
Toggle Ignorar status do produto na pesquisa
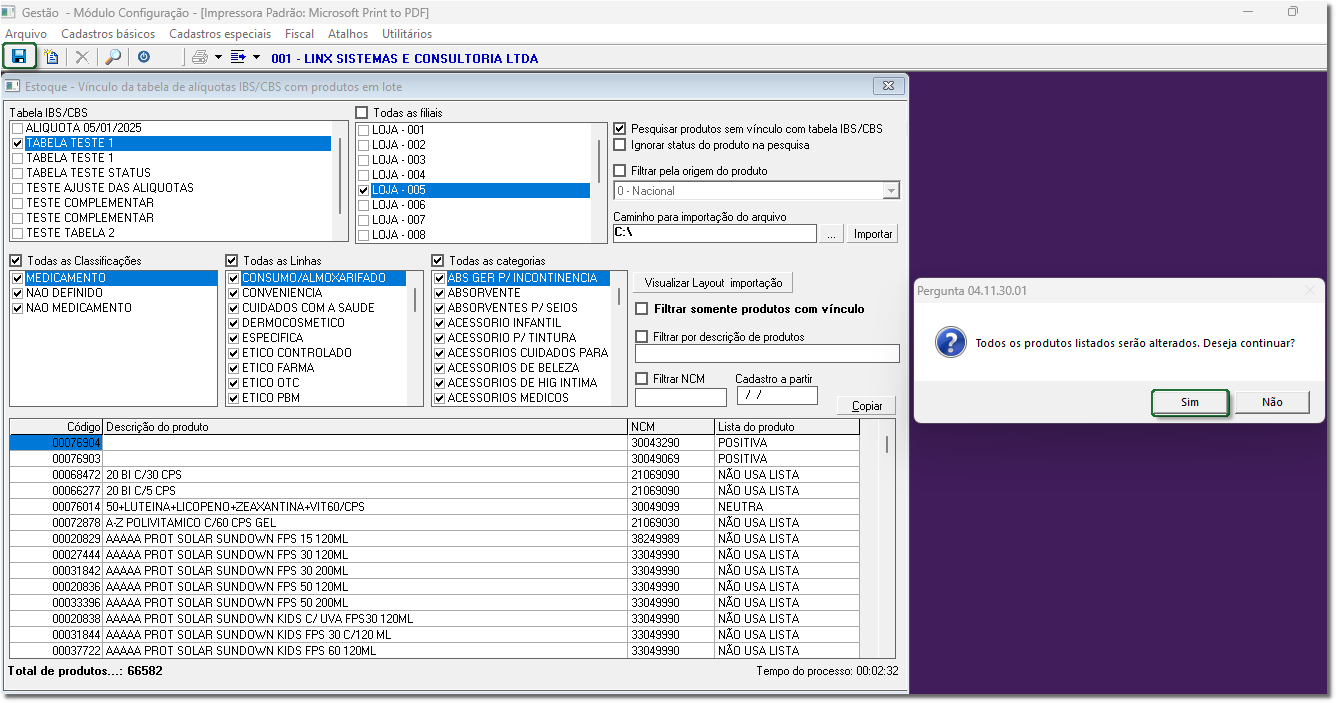click(620, 145)
